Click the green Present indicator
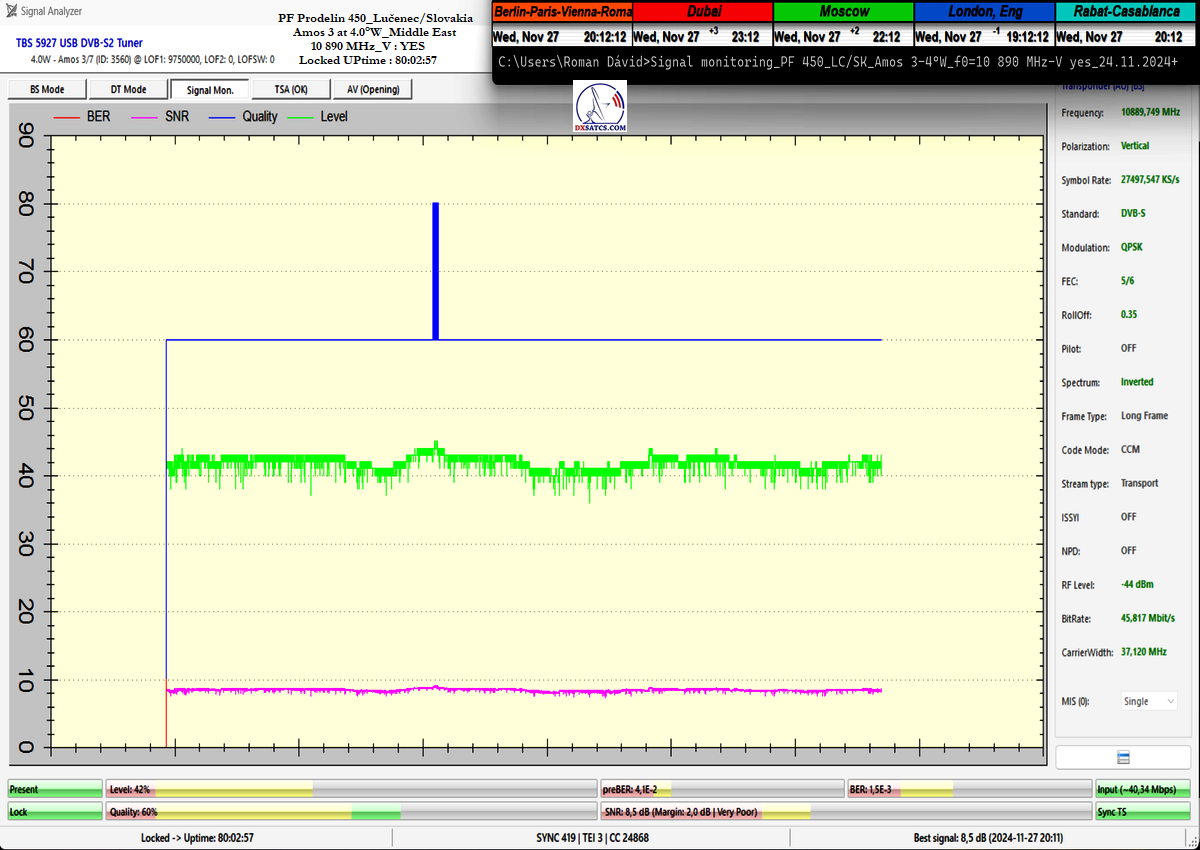Image resolution: width=1200 pixels, height=850 pixels. pos(55,789)
